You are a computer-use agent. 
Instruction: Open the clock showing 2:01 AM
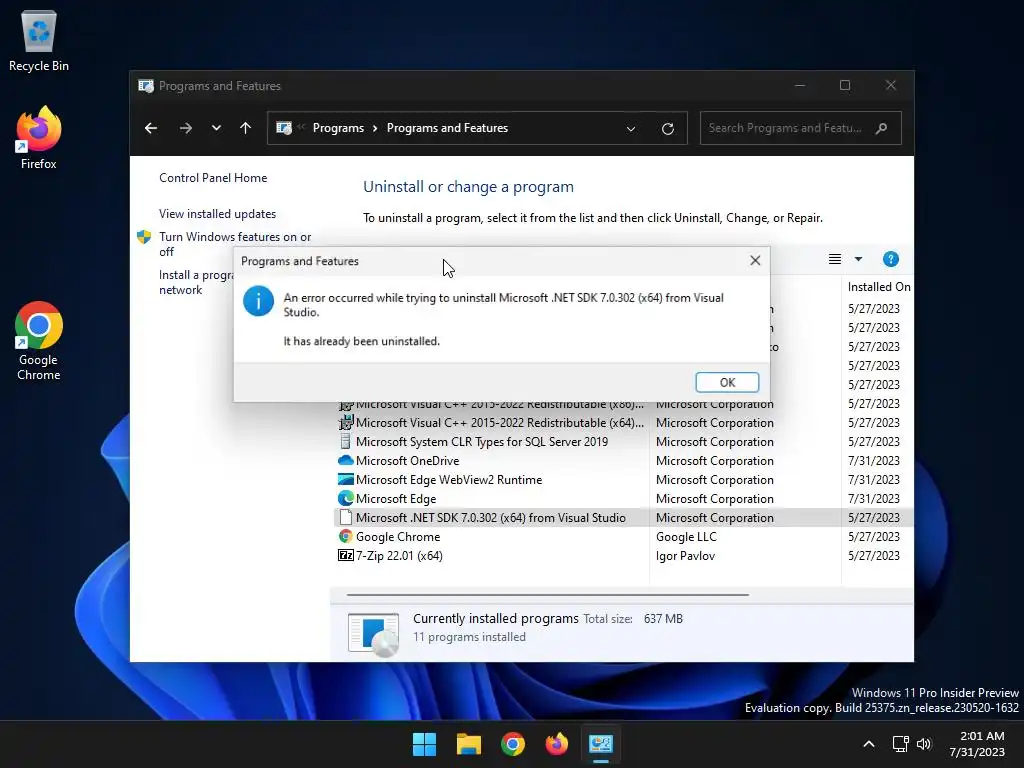977,744
